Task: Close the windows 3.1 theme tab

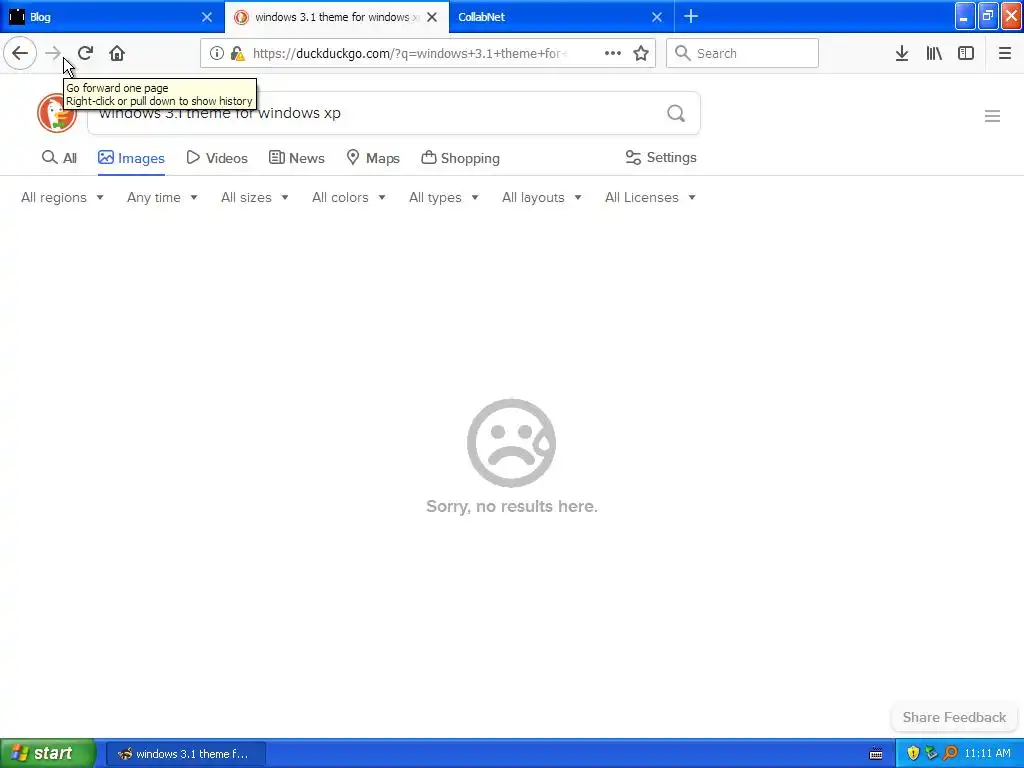Action: (432, 17)
